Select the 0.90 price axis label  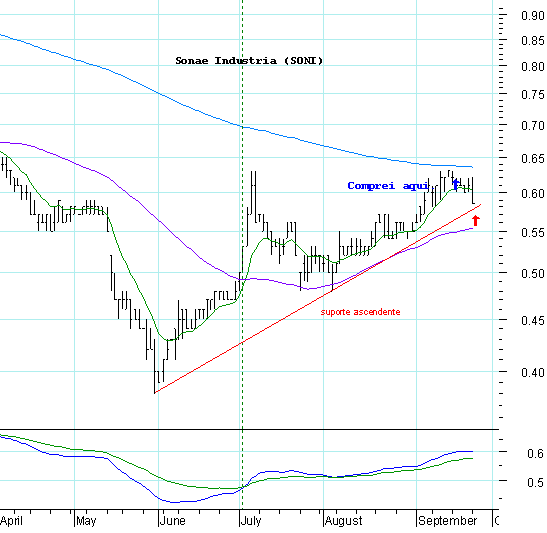click(533, 16)
